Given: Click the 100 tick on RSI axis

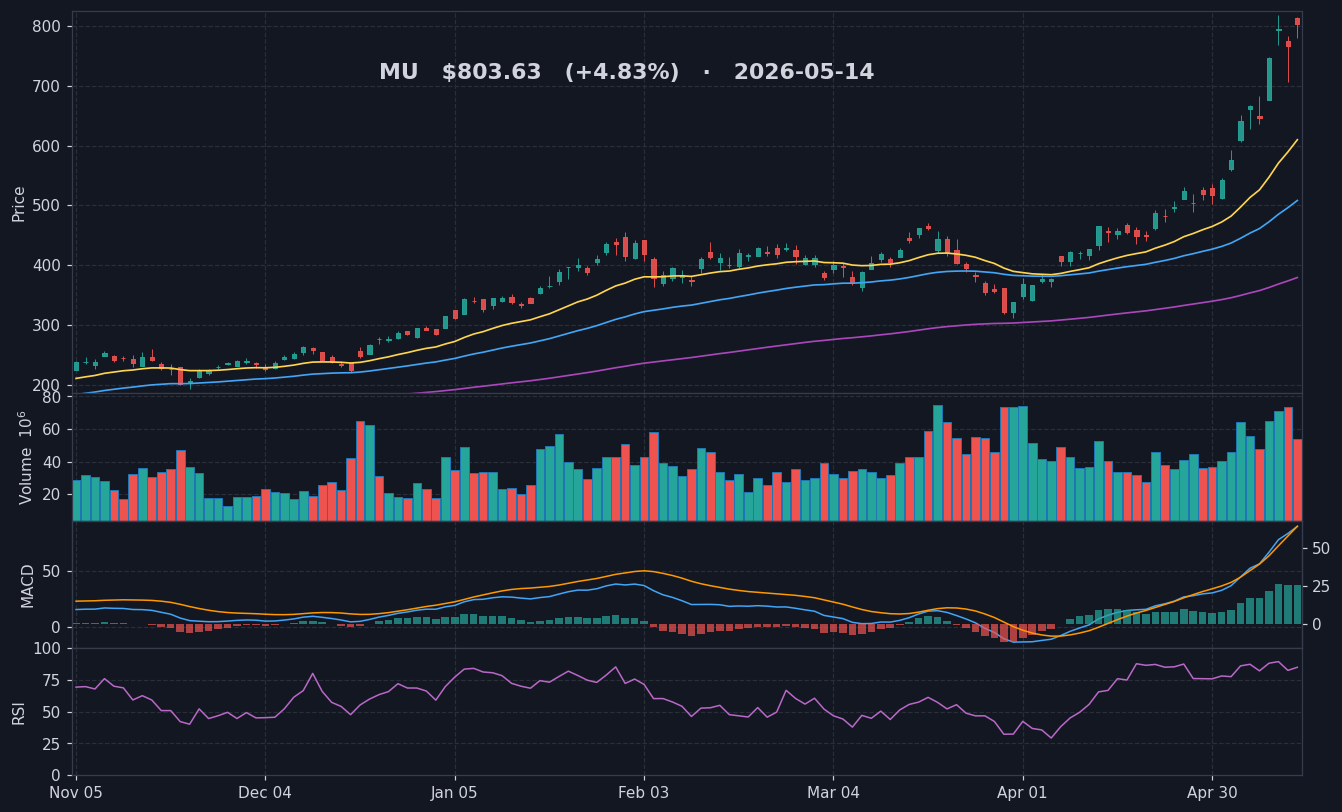Looking at the screenshot, I should coord(46,649).
